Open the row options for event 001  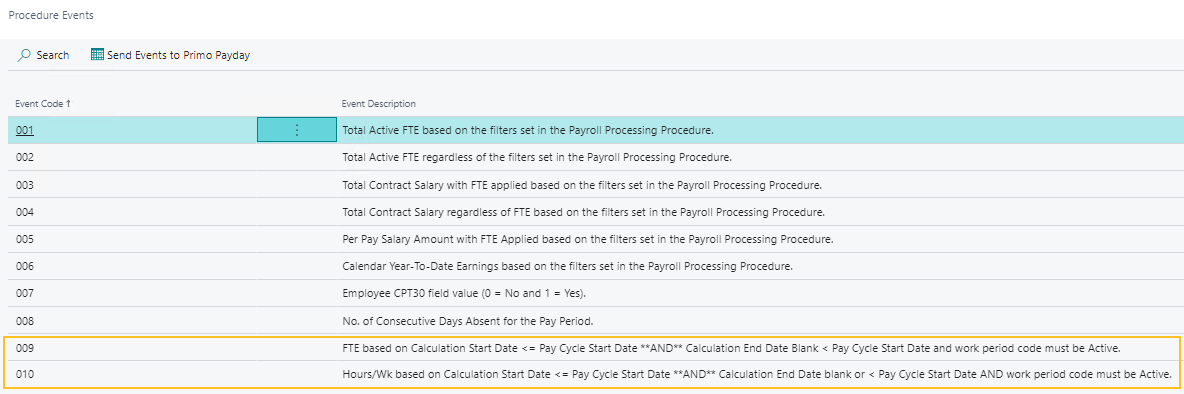coord(297,131)
